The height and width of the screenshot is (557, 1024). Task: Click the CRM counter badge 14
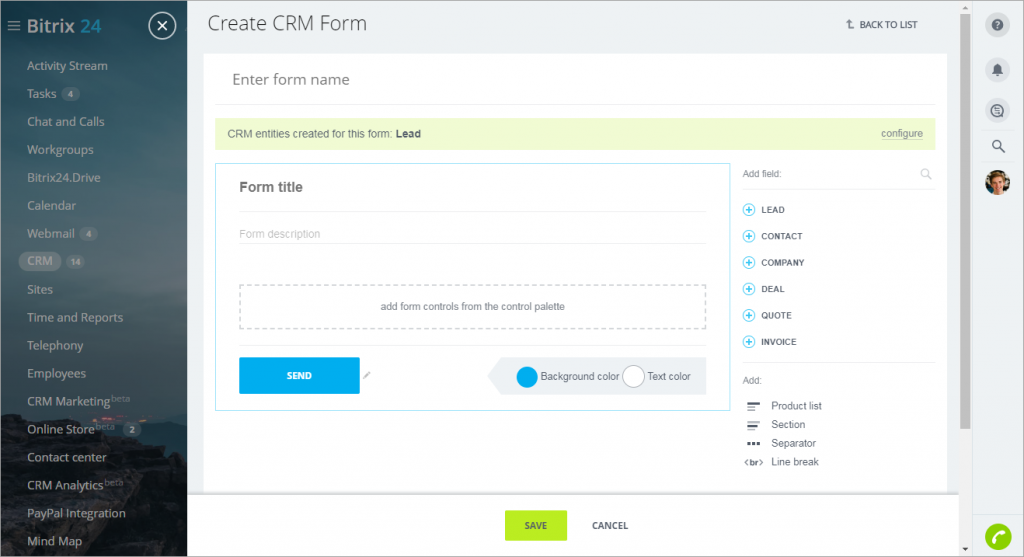76,262
